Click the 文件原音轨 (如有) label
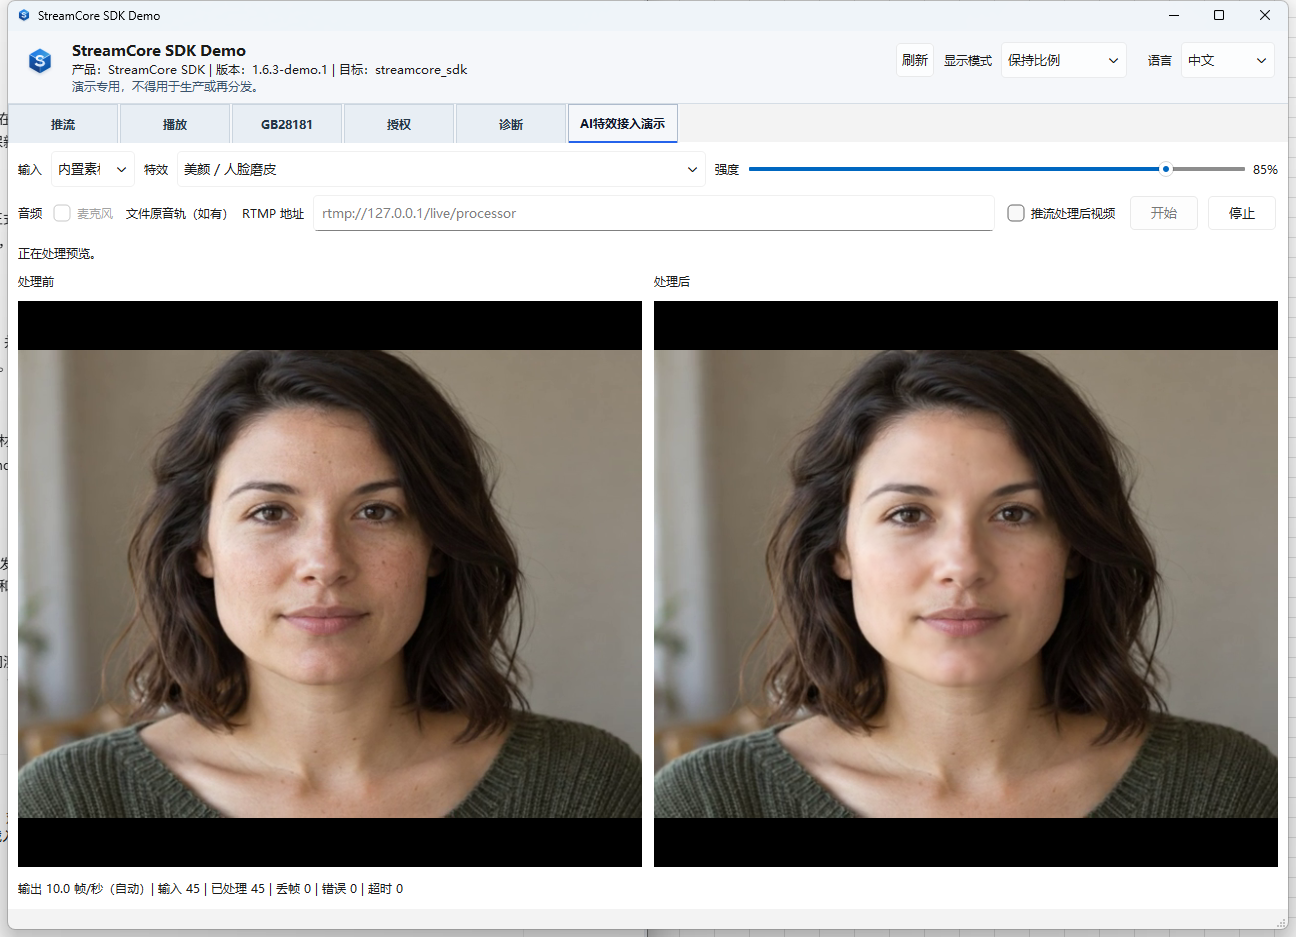Viewport: 1296px width, 937px height. (176, 213)
